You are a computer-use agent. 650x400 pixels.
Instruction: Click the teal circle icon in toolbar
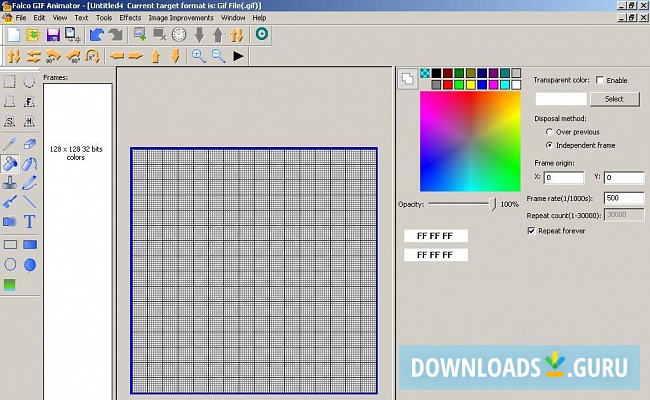click(x=262, y=34)
